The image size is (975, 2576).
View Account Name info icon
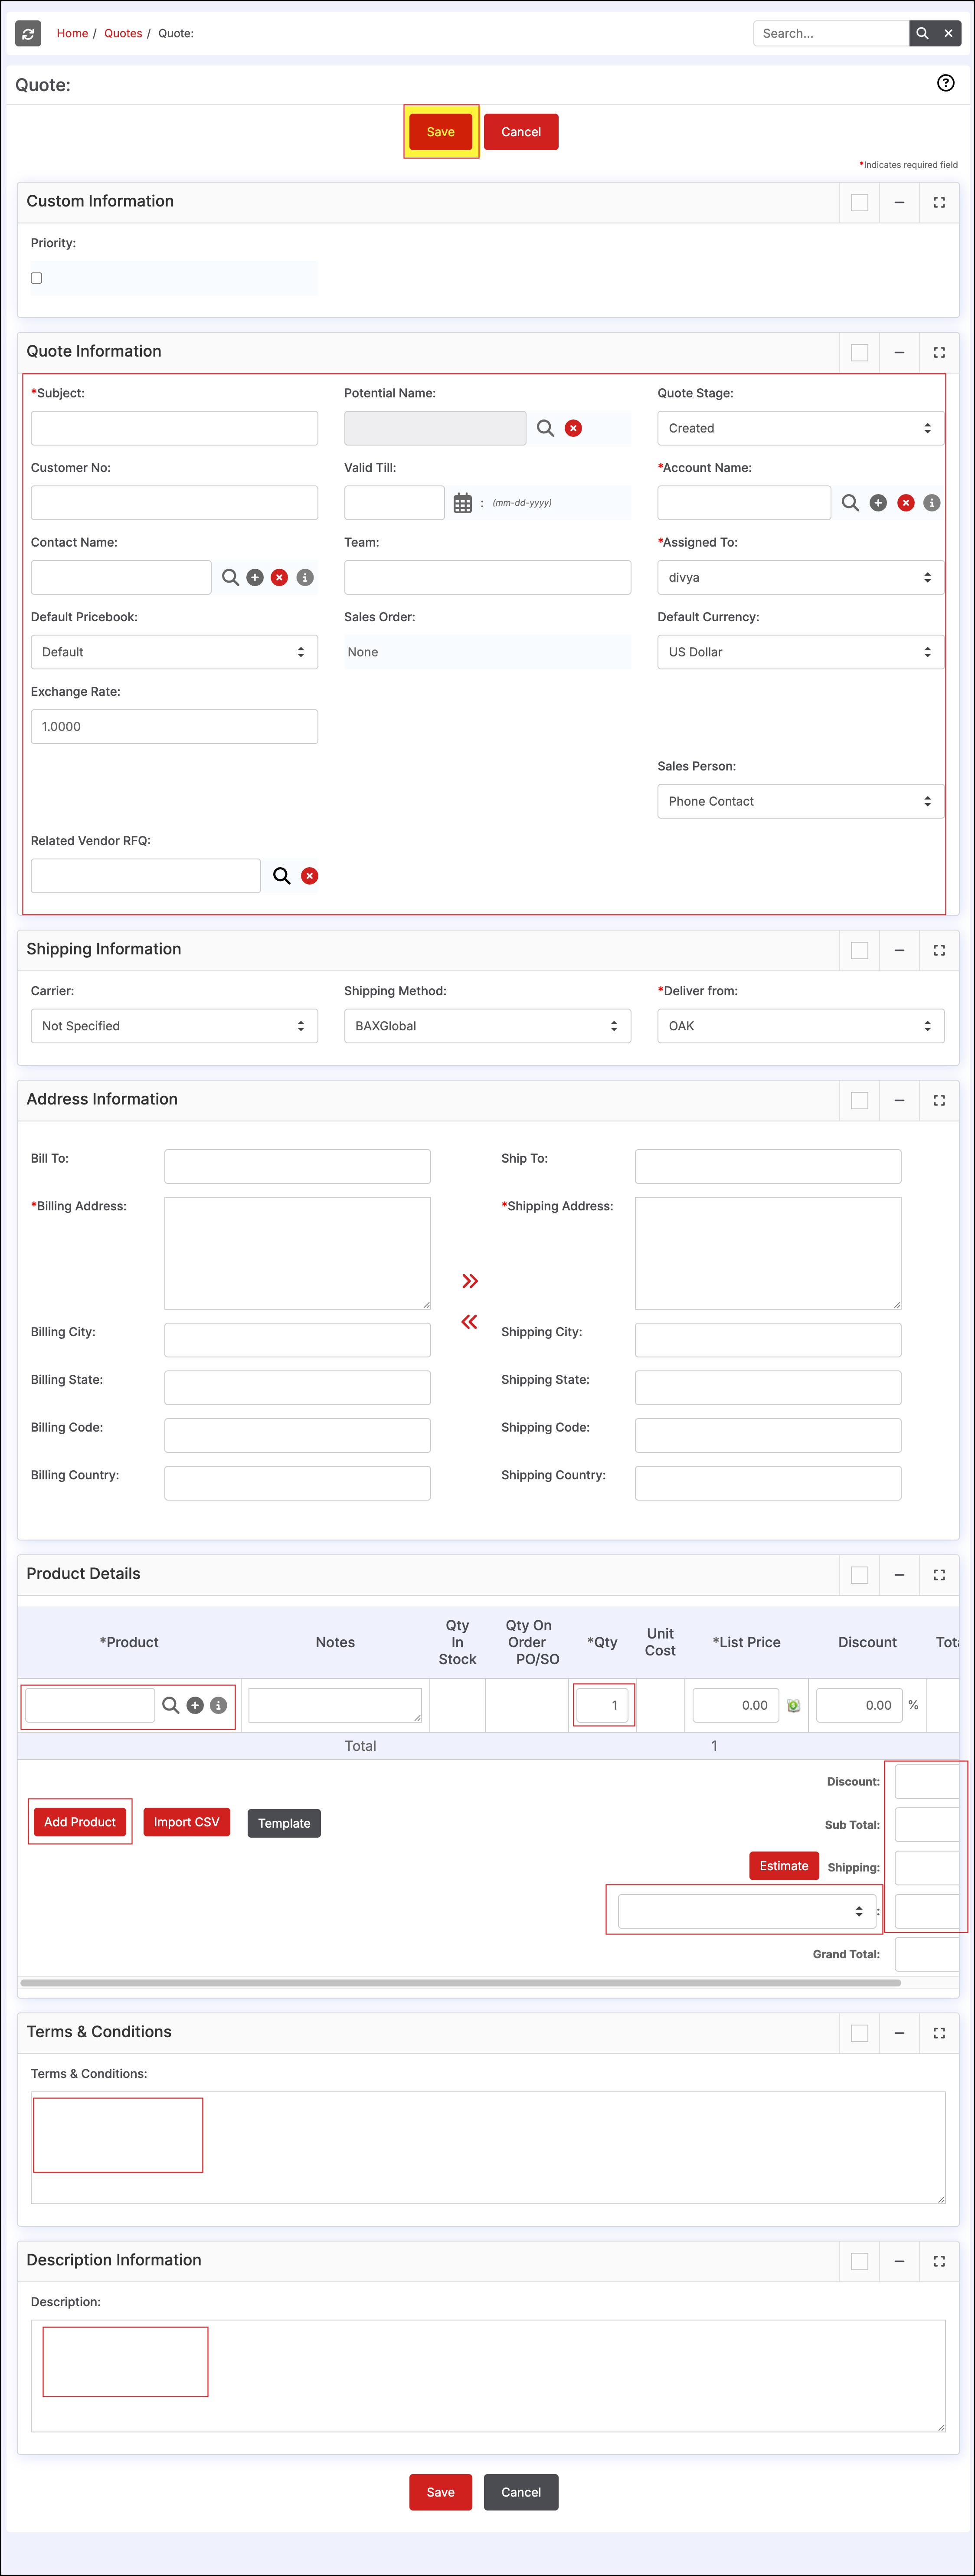pos(931,503)
